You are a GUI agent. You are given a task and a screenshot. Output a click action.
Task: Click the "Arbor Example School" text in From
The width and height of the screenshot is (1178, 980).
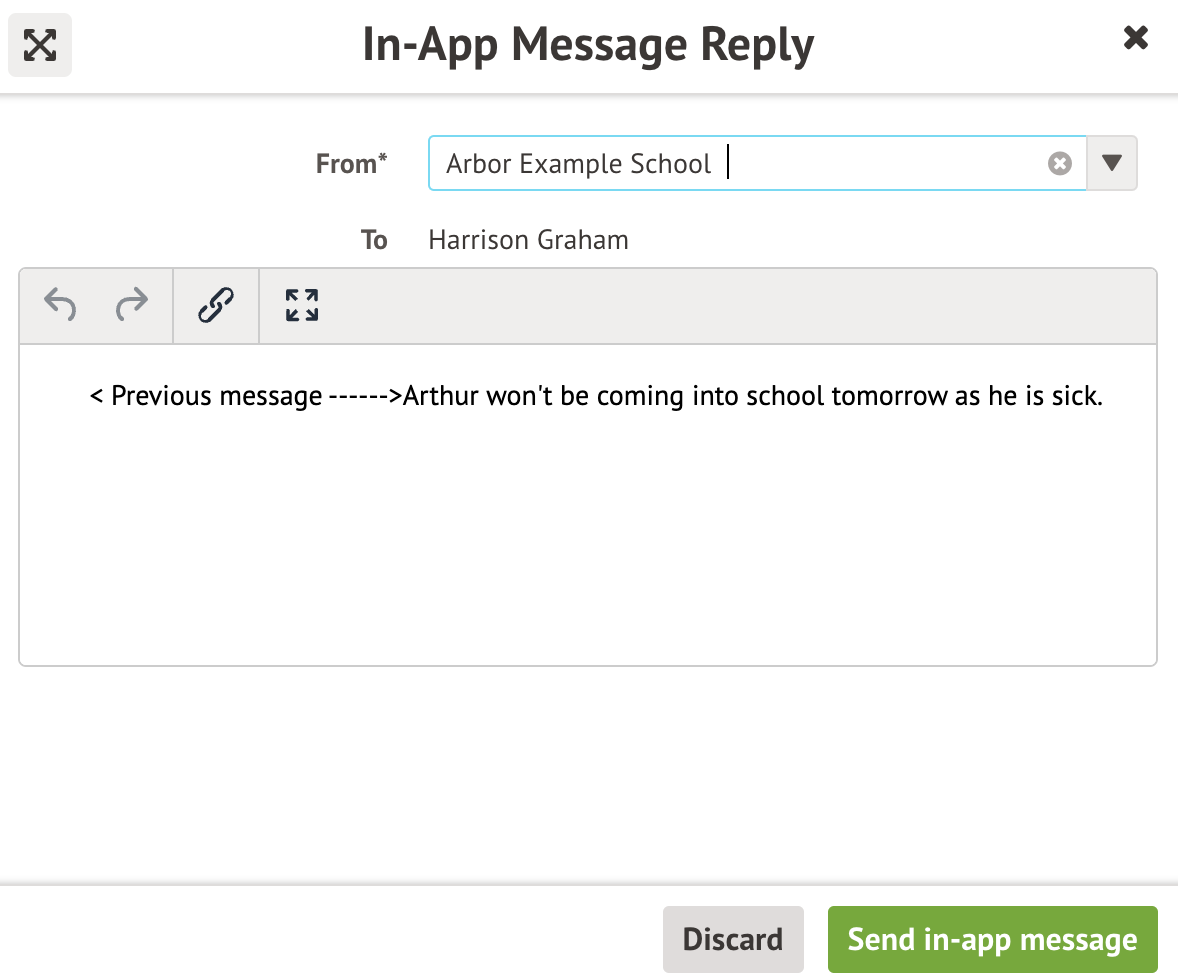pos(578,164)
